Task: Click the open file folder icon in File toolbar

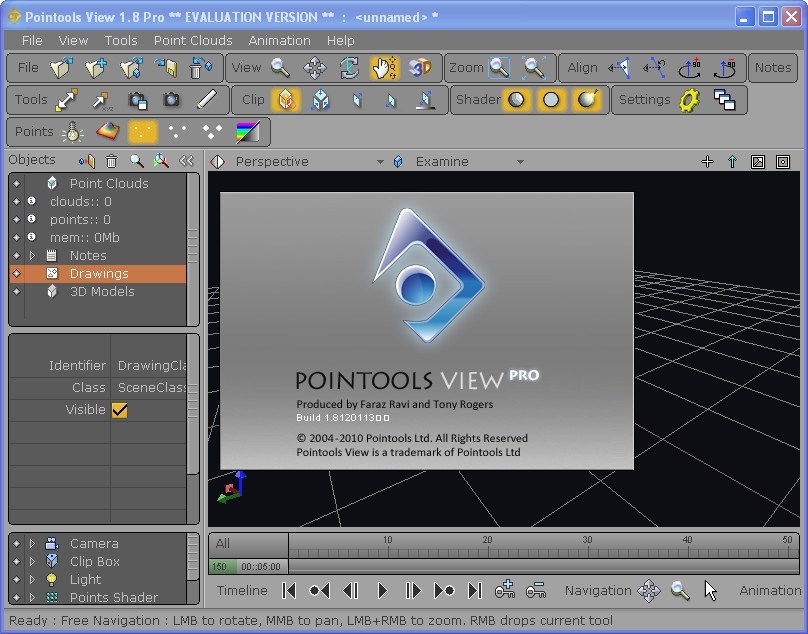Action: click(61, 68)
